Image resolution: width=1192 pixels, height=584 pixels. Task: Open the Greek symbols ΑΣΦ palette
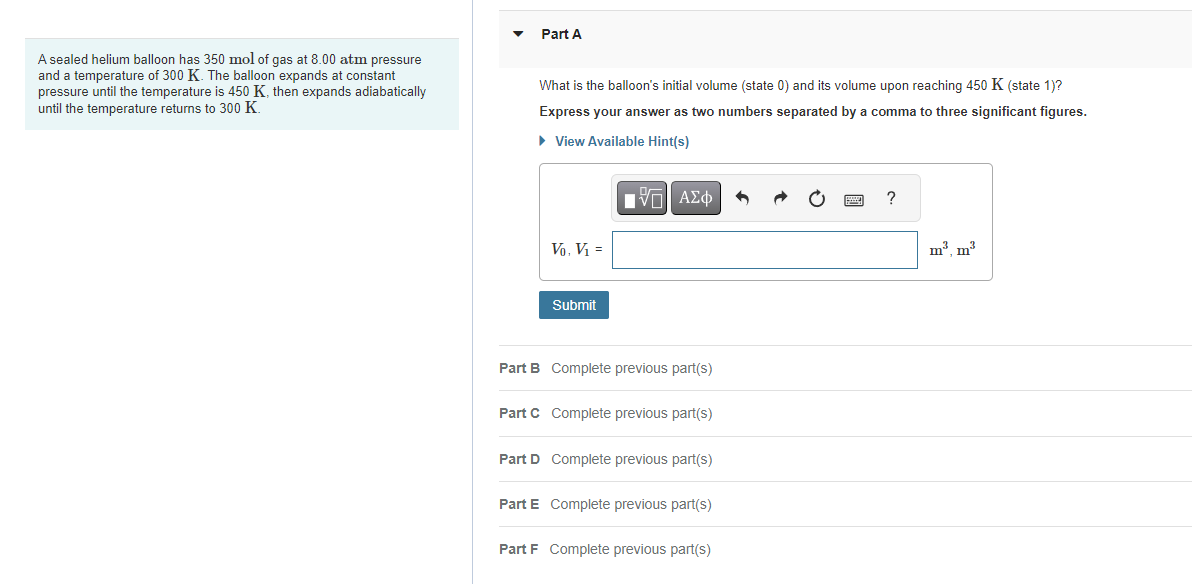coord(696,199)
